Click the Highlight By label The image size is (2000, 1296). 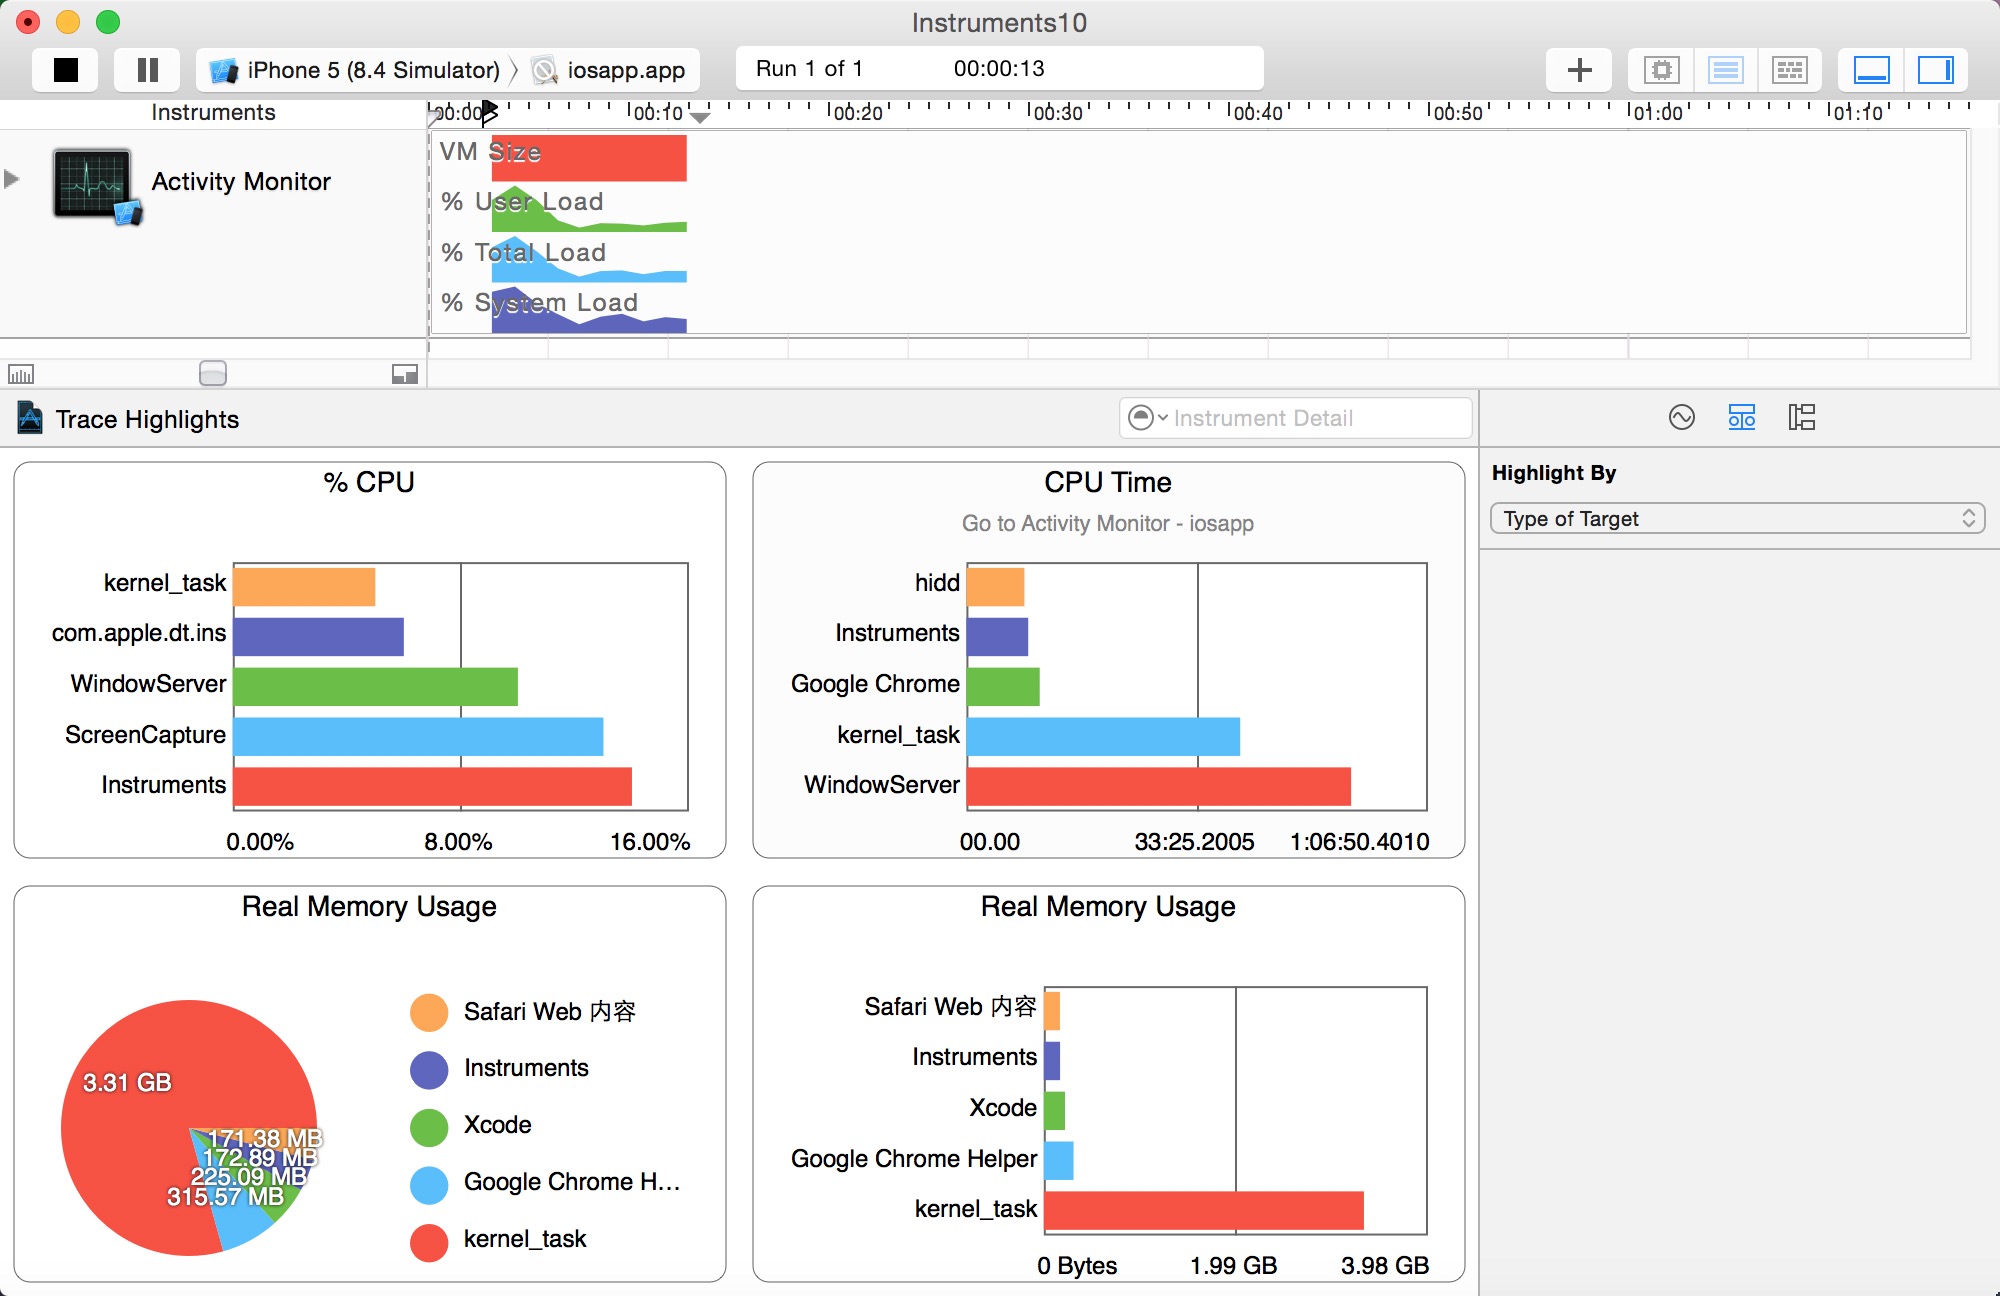point(1554,472)
